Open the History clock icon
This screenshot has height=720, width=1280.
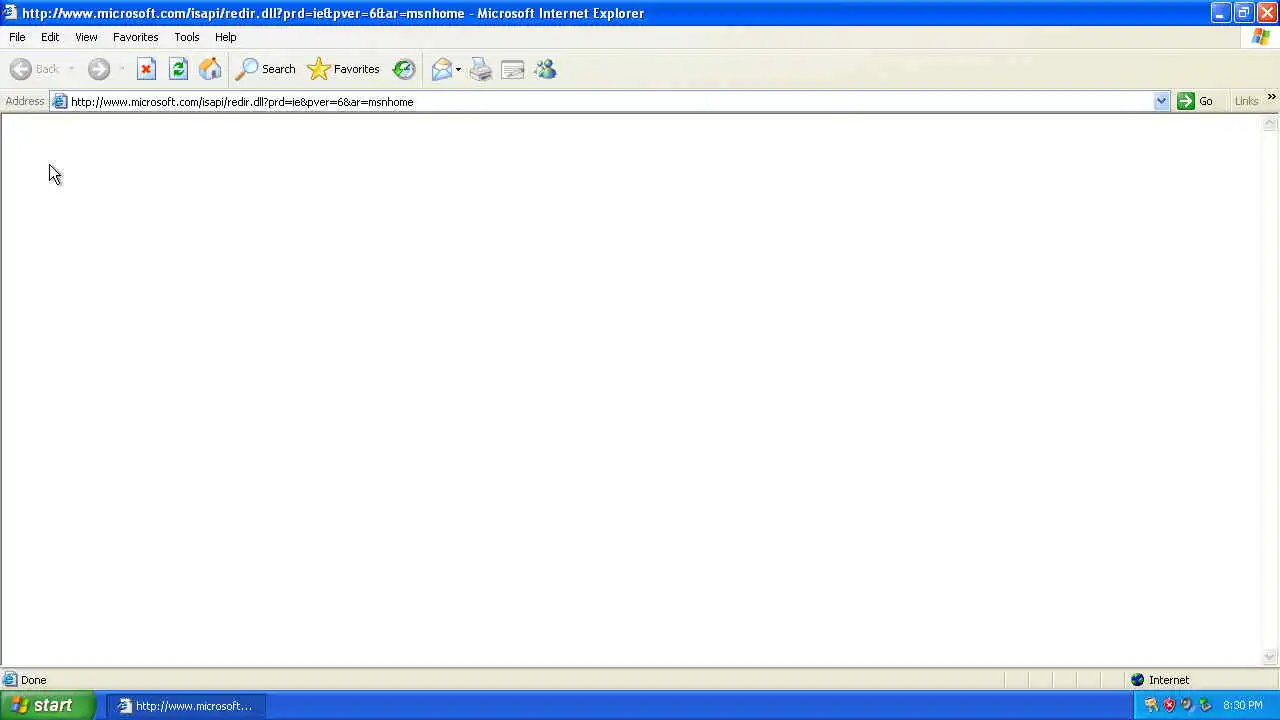coord(404,69)
